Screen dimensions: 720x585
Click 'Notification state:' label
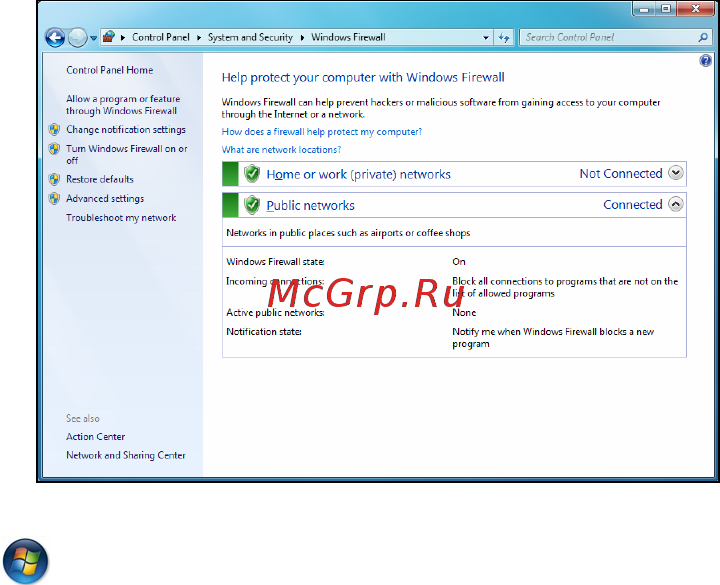click(x=264, y=332)
